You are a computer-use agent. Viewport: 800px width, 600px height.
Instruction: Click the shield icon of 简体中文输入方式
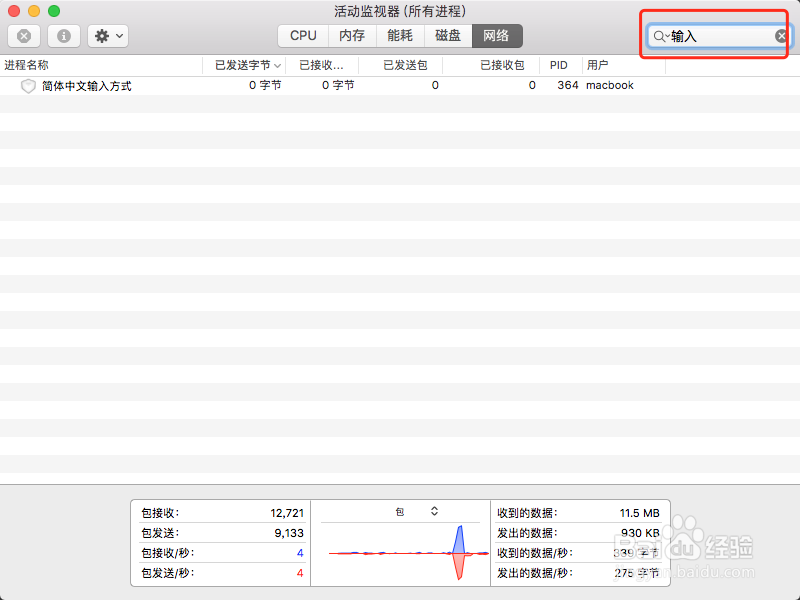pyautogui.click(x=28, y=86)
